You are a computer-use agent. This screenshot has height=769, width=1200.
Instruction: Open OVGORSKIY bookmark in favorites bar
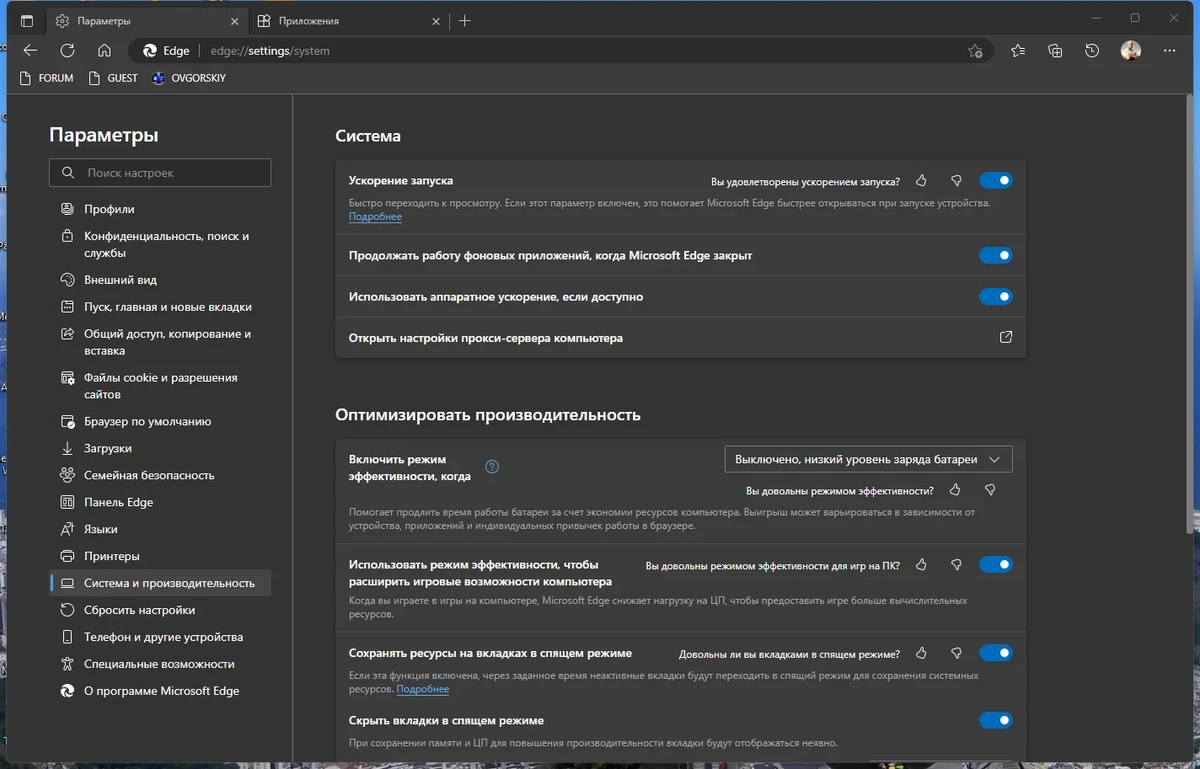pos(189,78)
